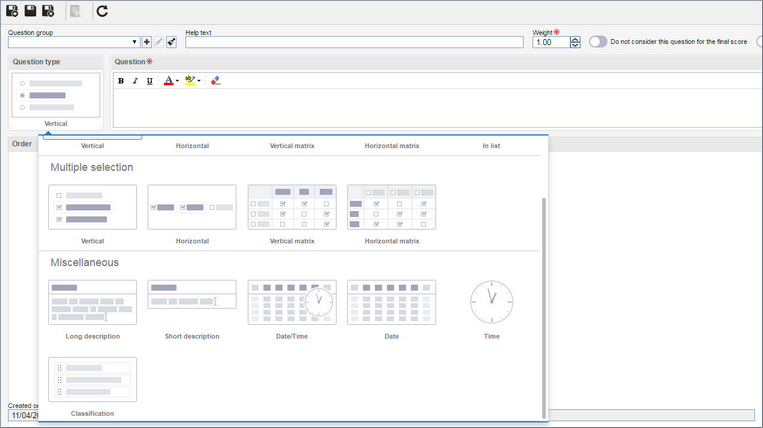Image resolution: width=763 pixels, height=428 pixels.
Task: Select the Date question type calendar
Action: [x=392, y=302]
